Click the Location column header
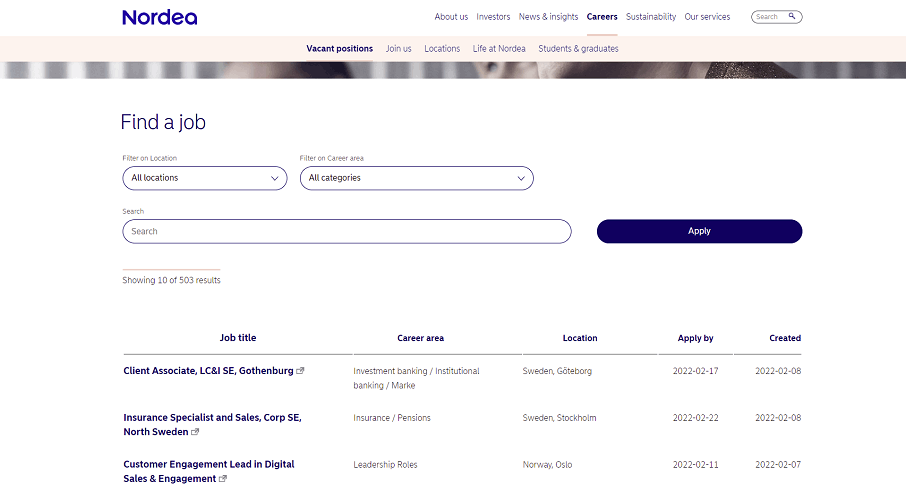Screen dimensions: 906x500 580,338
